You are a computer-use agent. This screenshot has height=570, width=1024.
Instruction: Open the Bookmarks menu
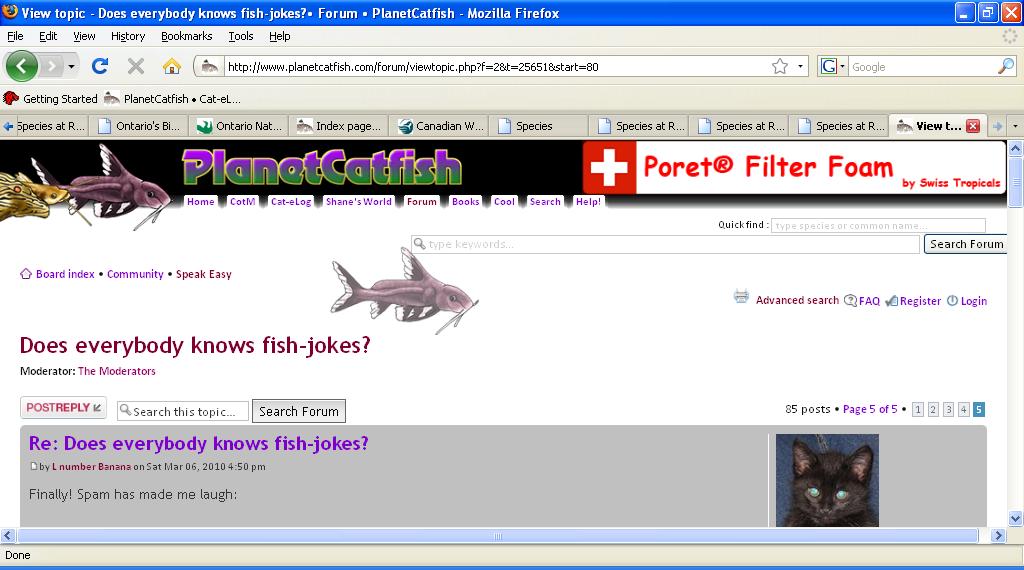pos(187,36)
